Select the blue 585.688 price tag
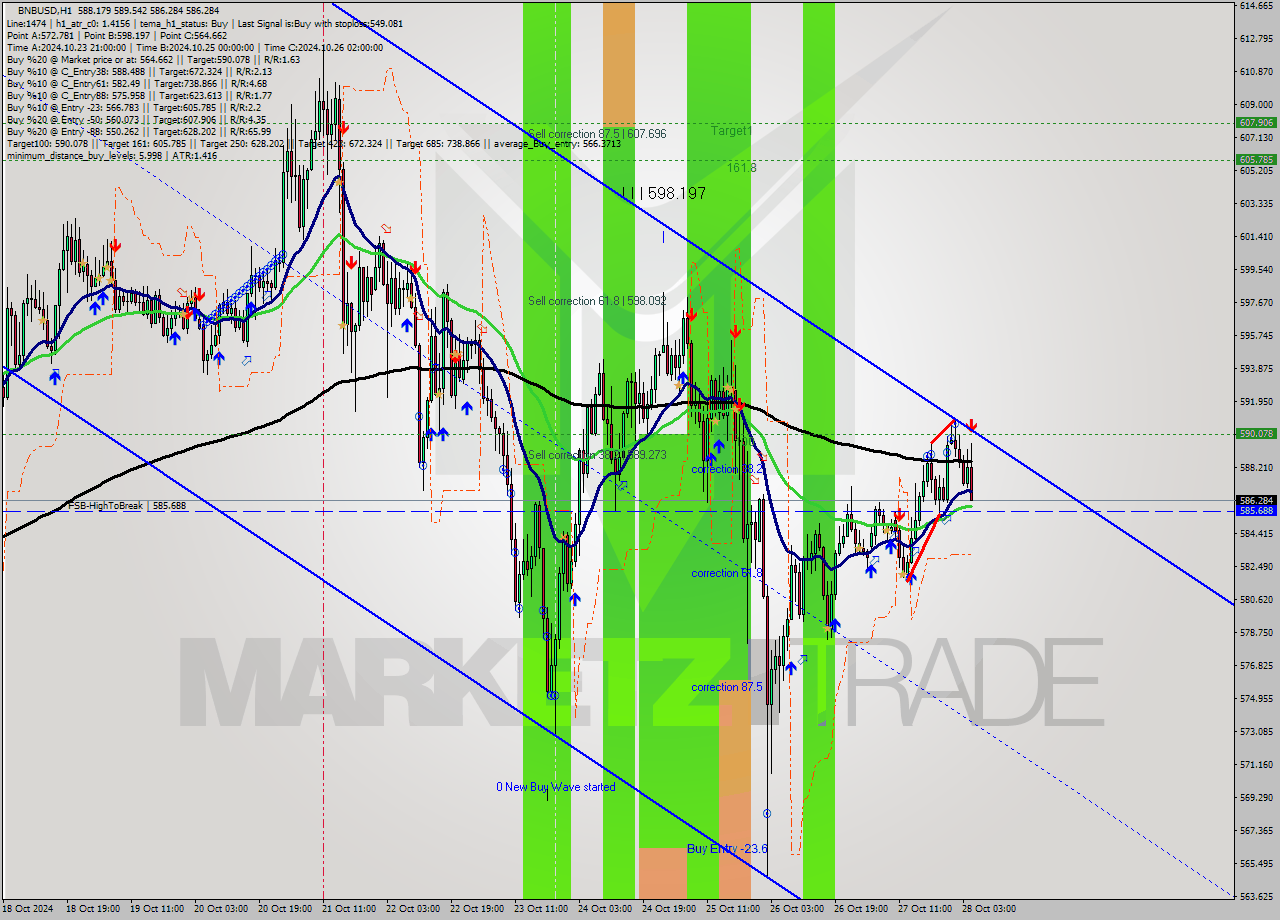This screenshot has width=1280, height=920. [x=1257, y=510]
